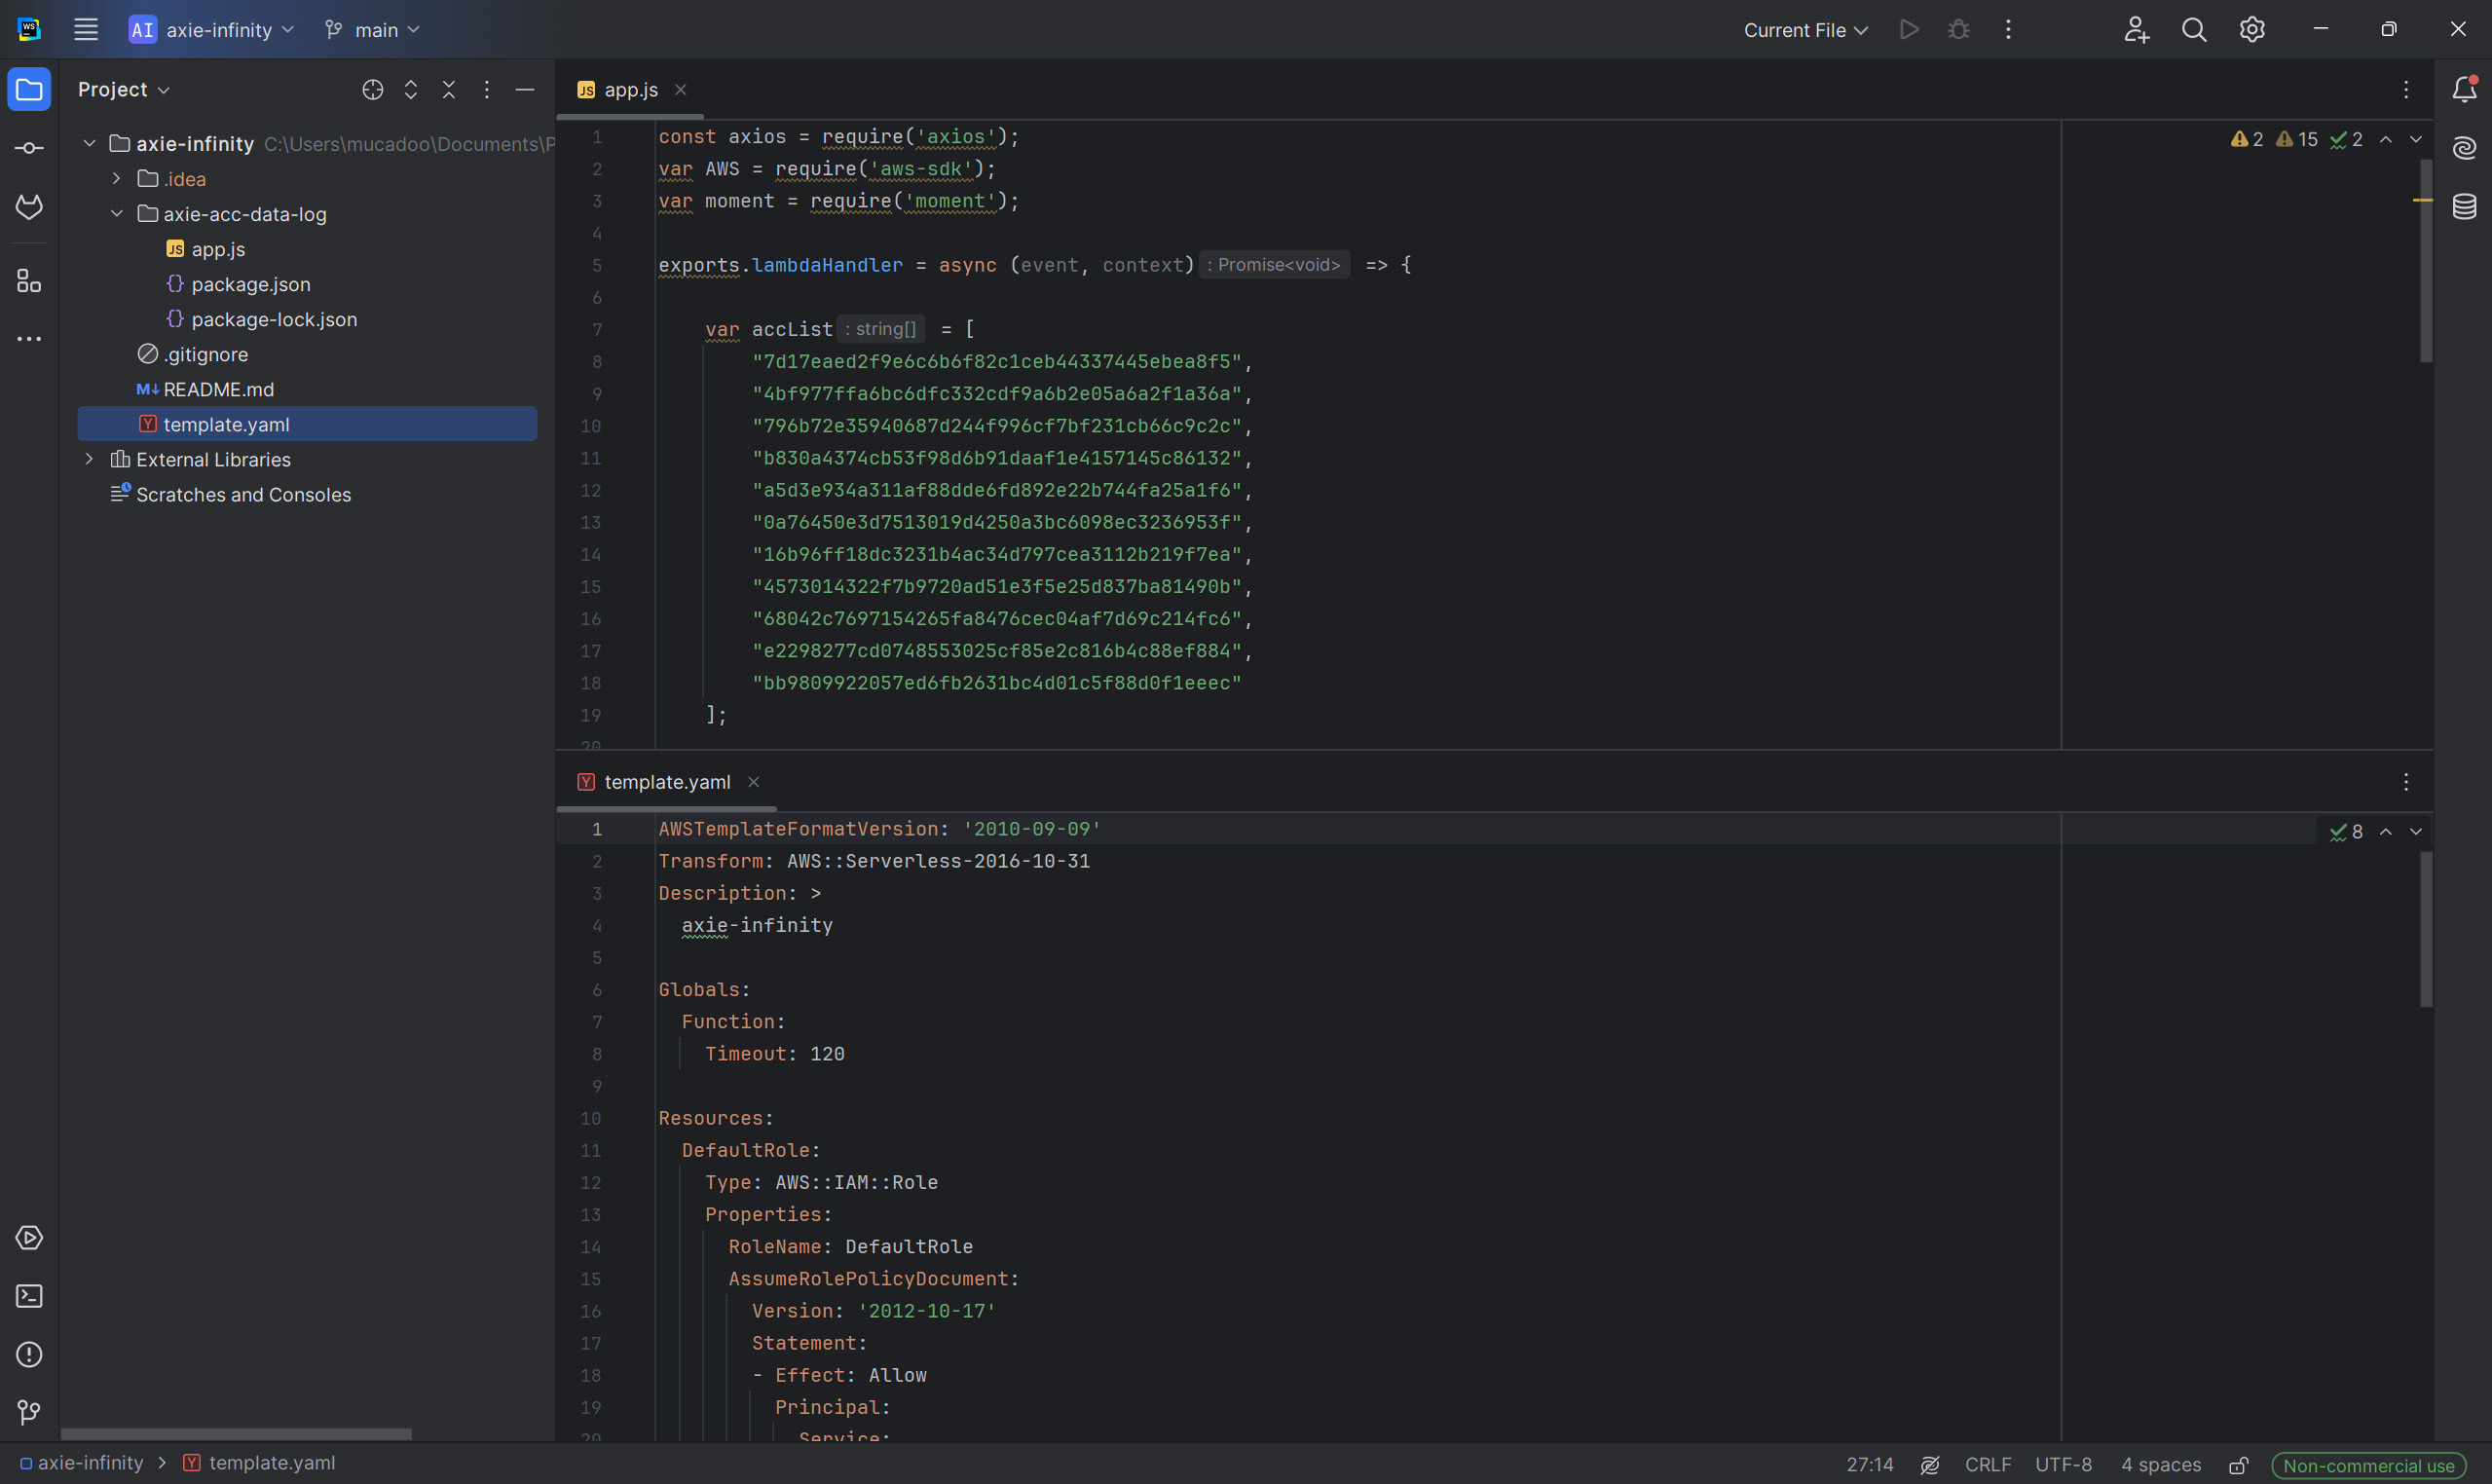The height and width of the screenshot is (1484, 2492).
Task: Click the Select Opened File crosshair icon
Action: tap(372, 90)
